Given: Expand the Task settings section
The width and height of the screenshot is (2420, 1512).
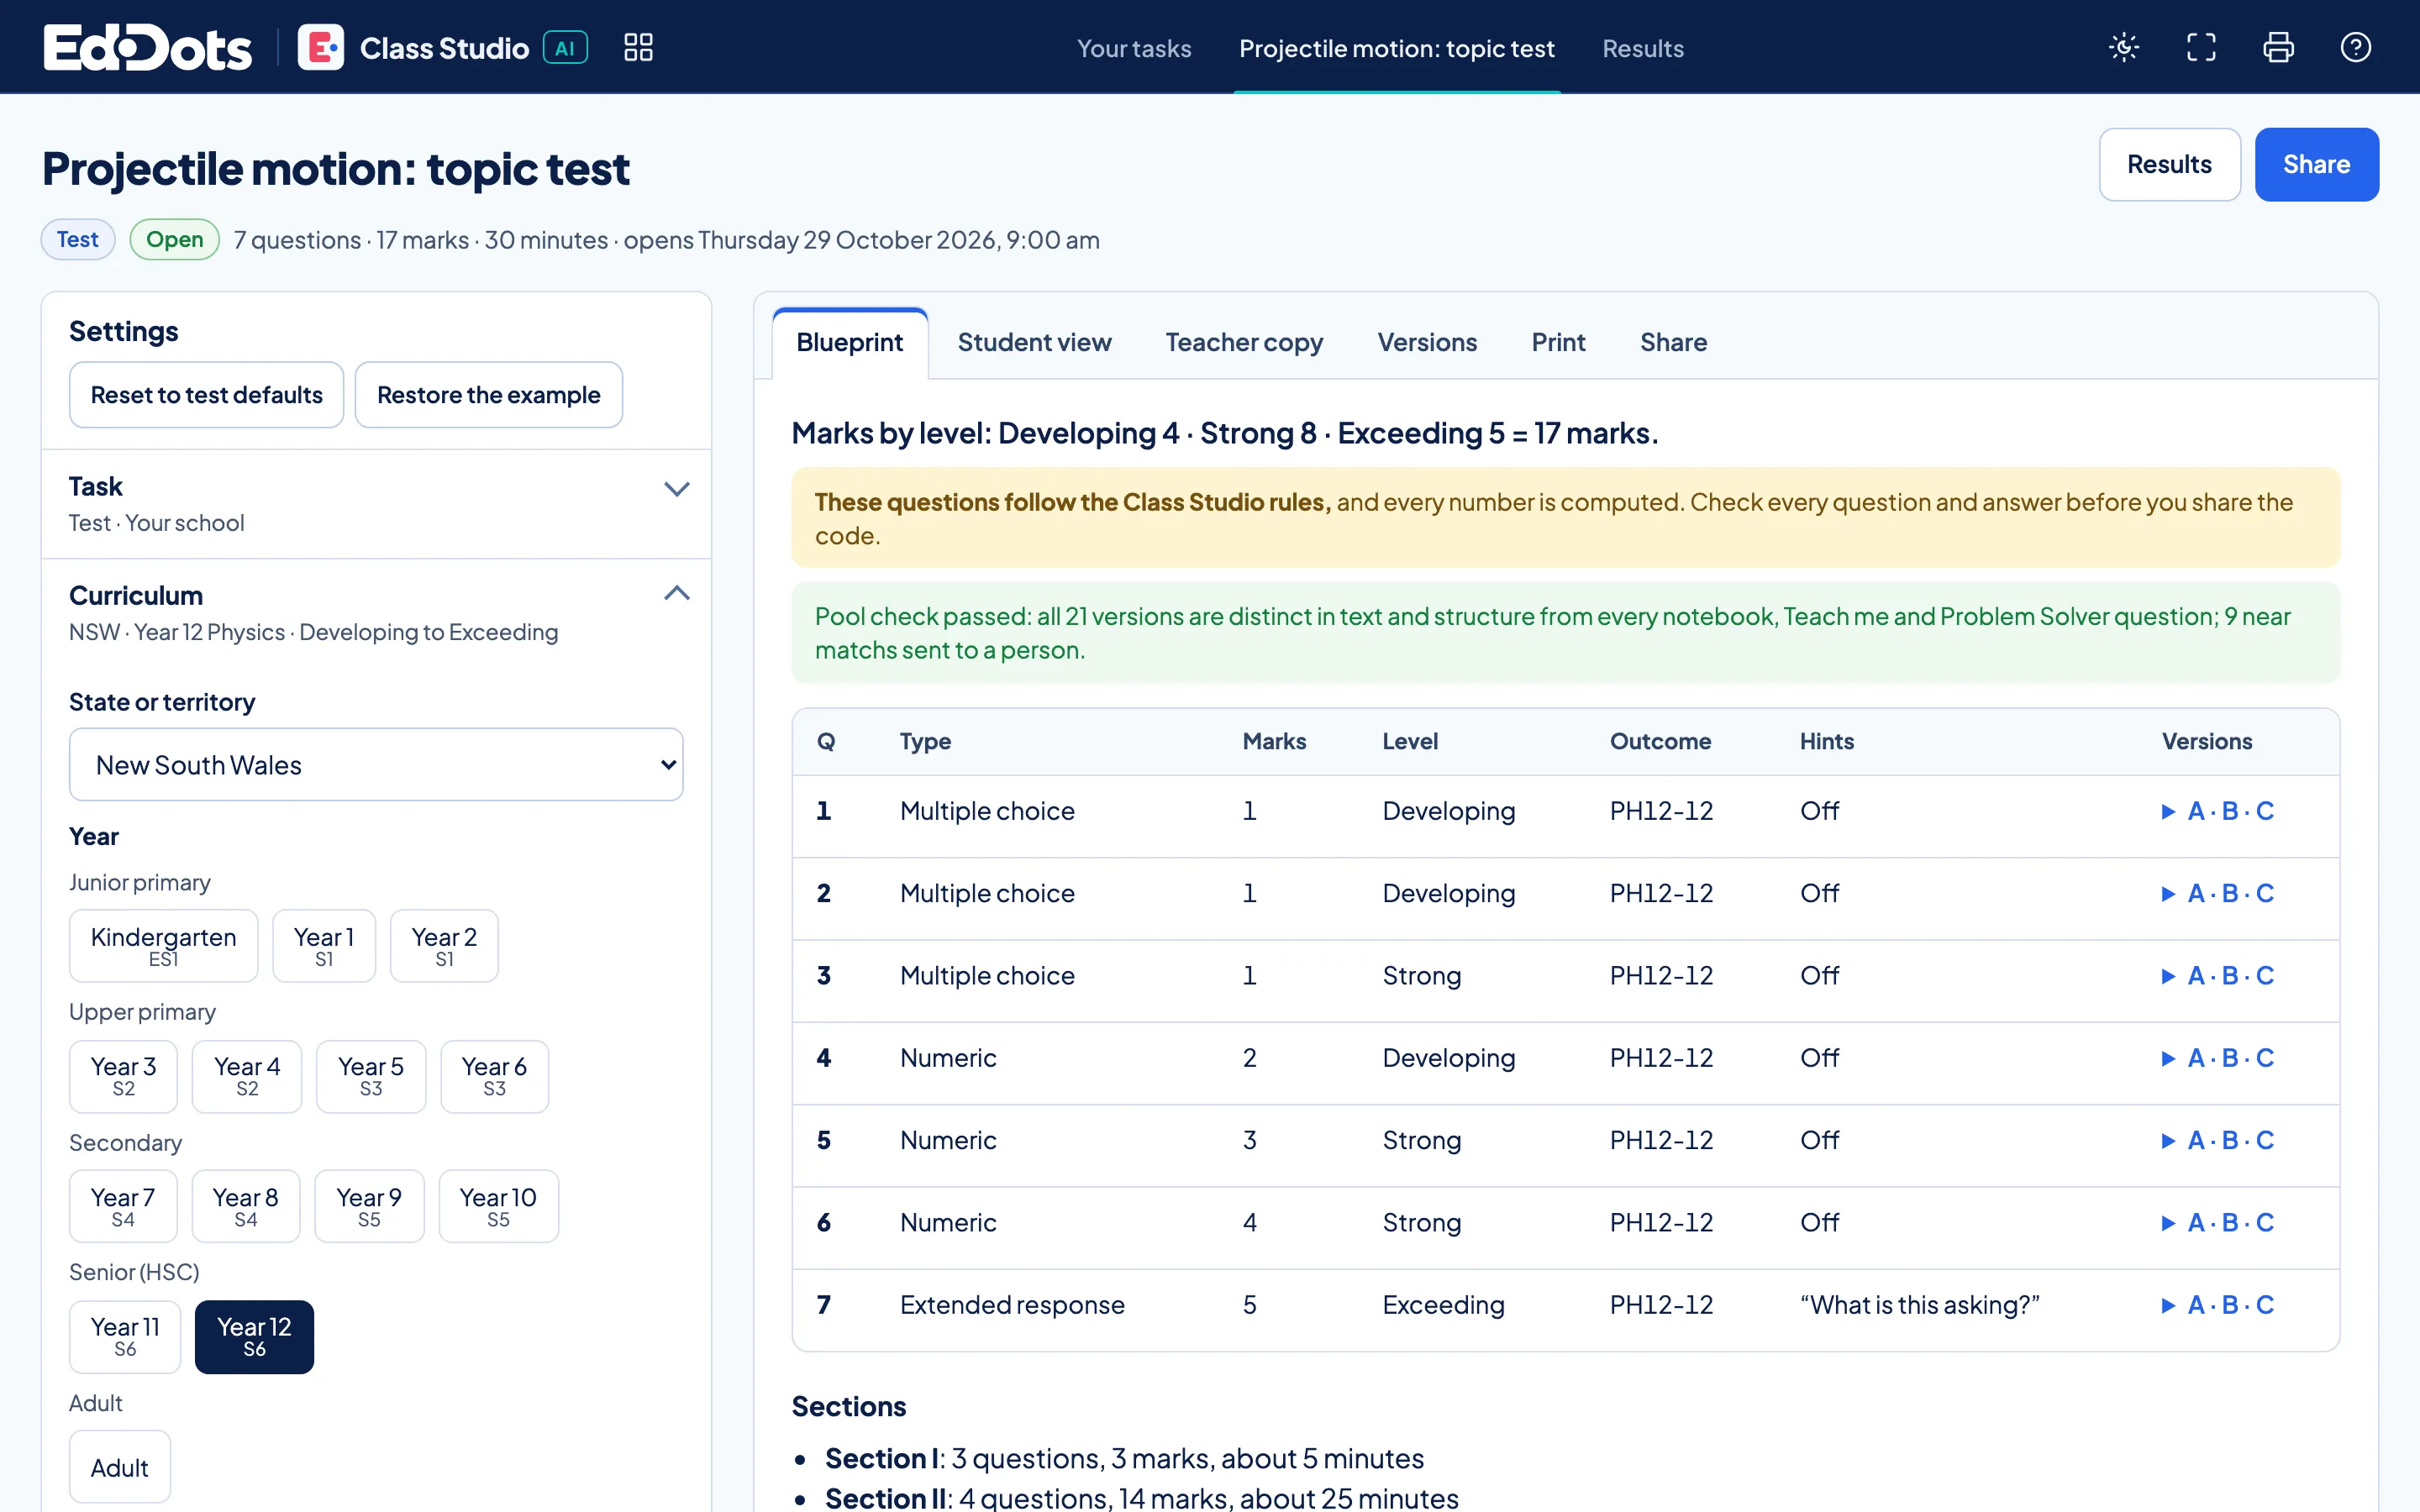Looking at the screenshot, I should (376, 504).
